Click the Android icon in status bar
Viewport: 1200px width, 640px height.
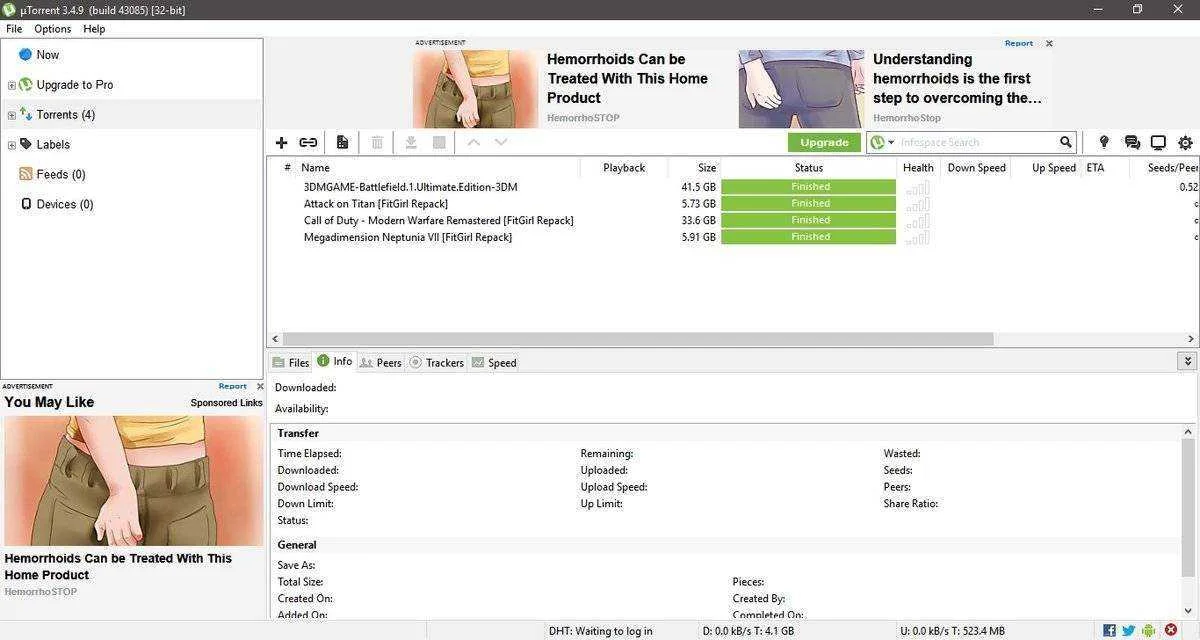(x=1149, y=631)
